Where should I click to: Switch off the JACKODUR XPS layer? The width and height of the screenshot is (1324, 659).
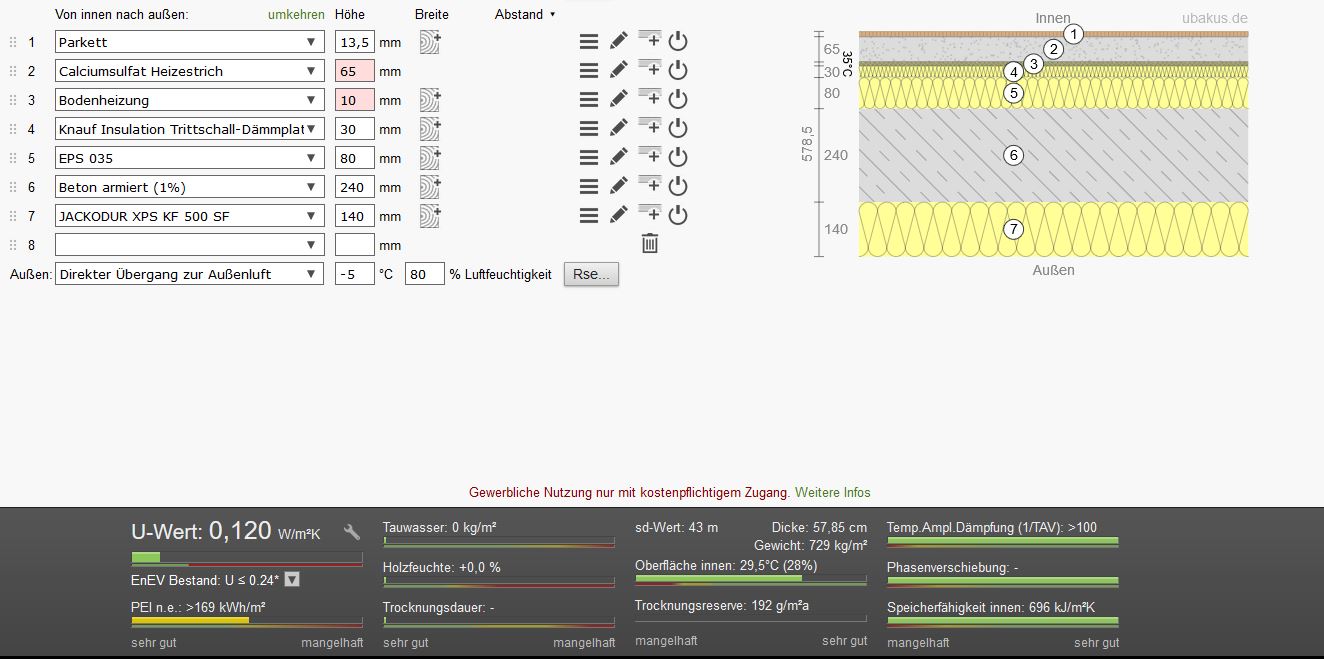point(678,215)
